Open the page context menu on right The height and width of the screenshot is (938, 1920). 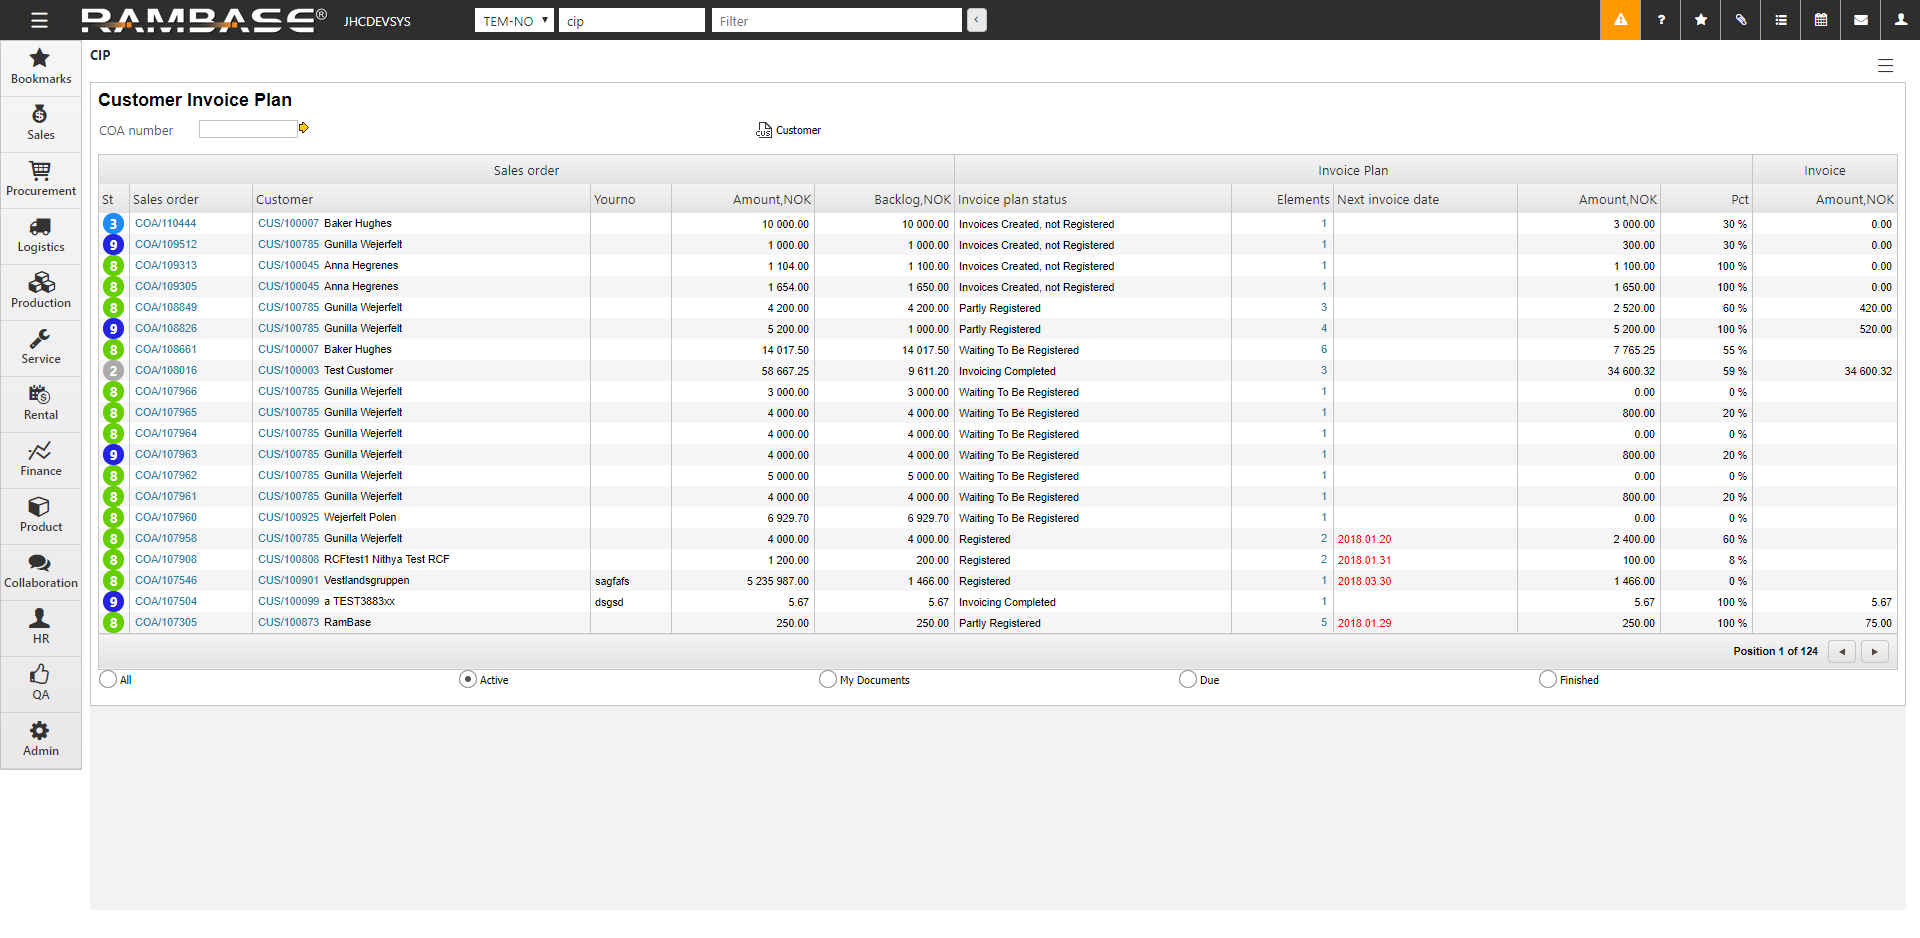[x=1885, y=66]
